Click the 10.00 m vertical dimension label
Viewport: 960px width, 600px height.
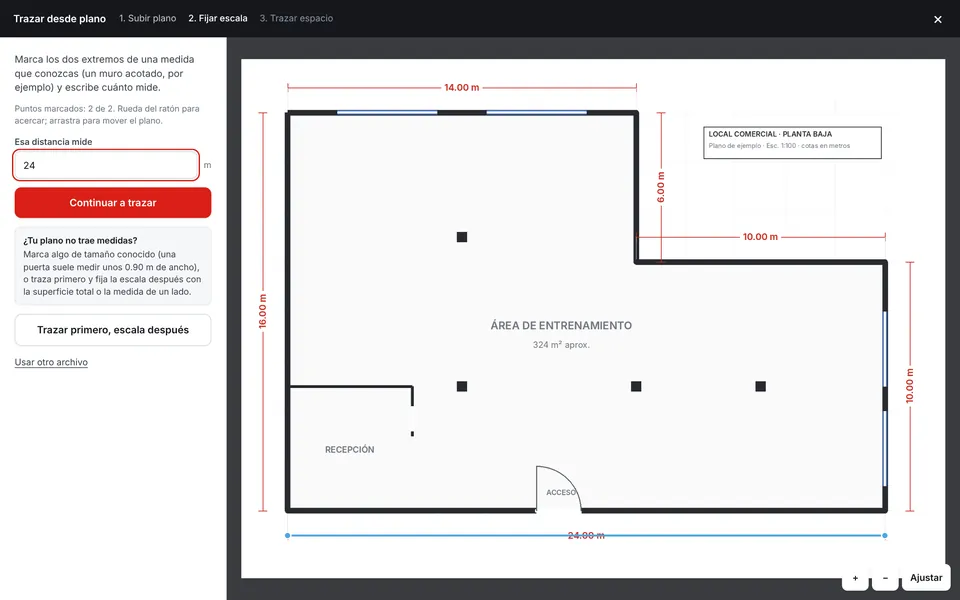(x=910, y=386)
